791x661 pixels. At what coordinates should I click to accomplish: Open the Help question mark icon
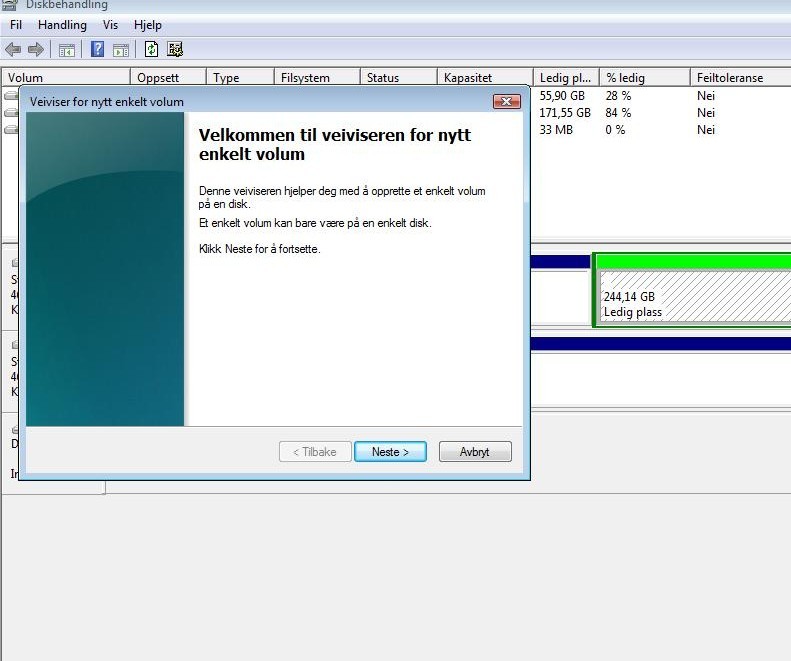pyautogui.click(x=97, y=49)
